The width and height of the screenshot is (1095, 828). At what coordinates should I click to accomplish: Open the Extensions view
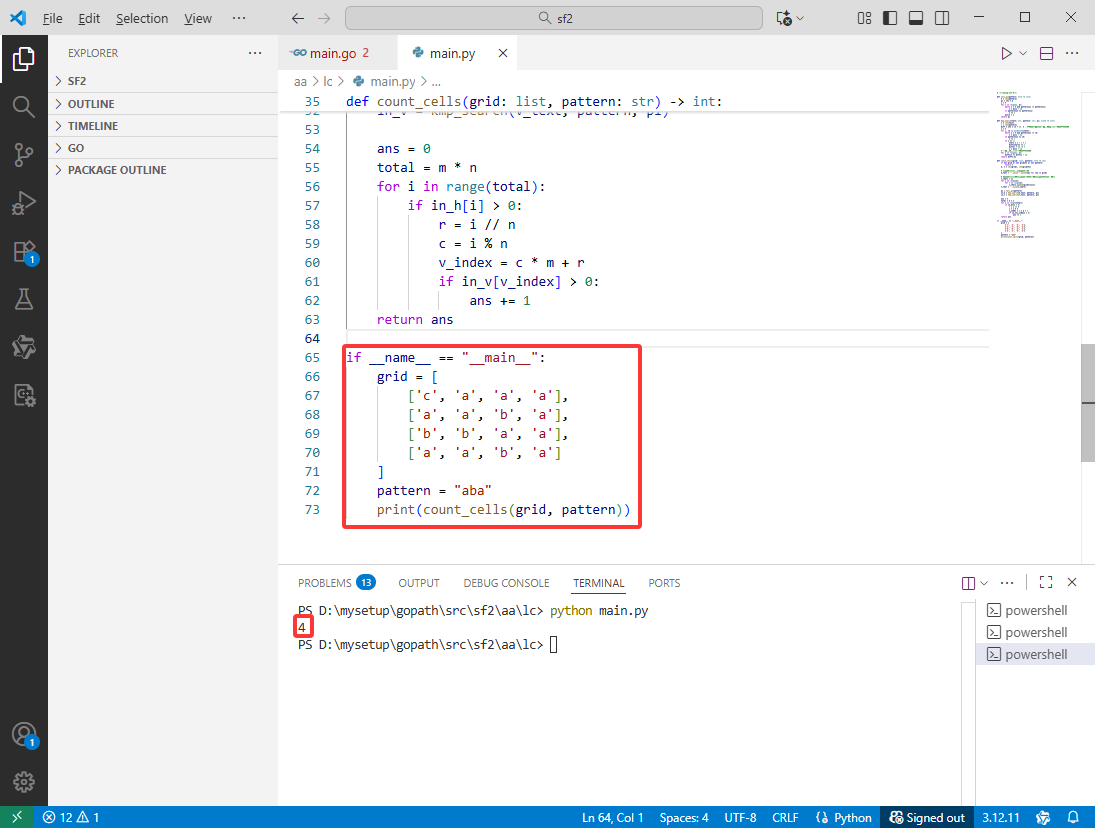(x=24, y=251)
